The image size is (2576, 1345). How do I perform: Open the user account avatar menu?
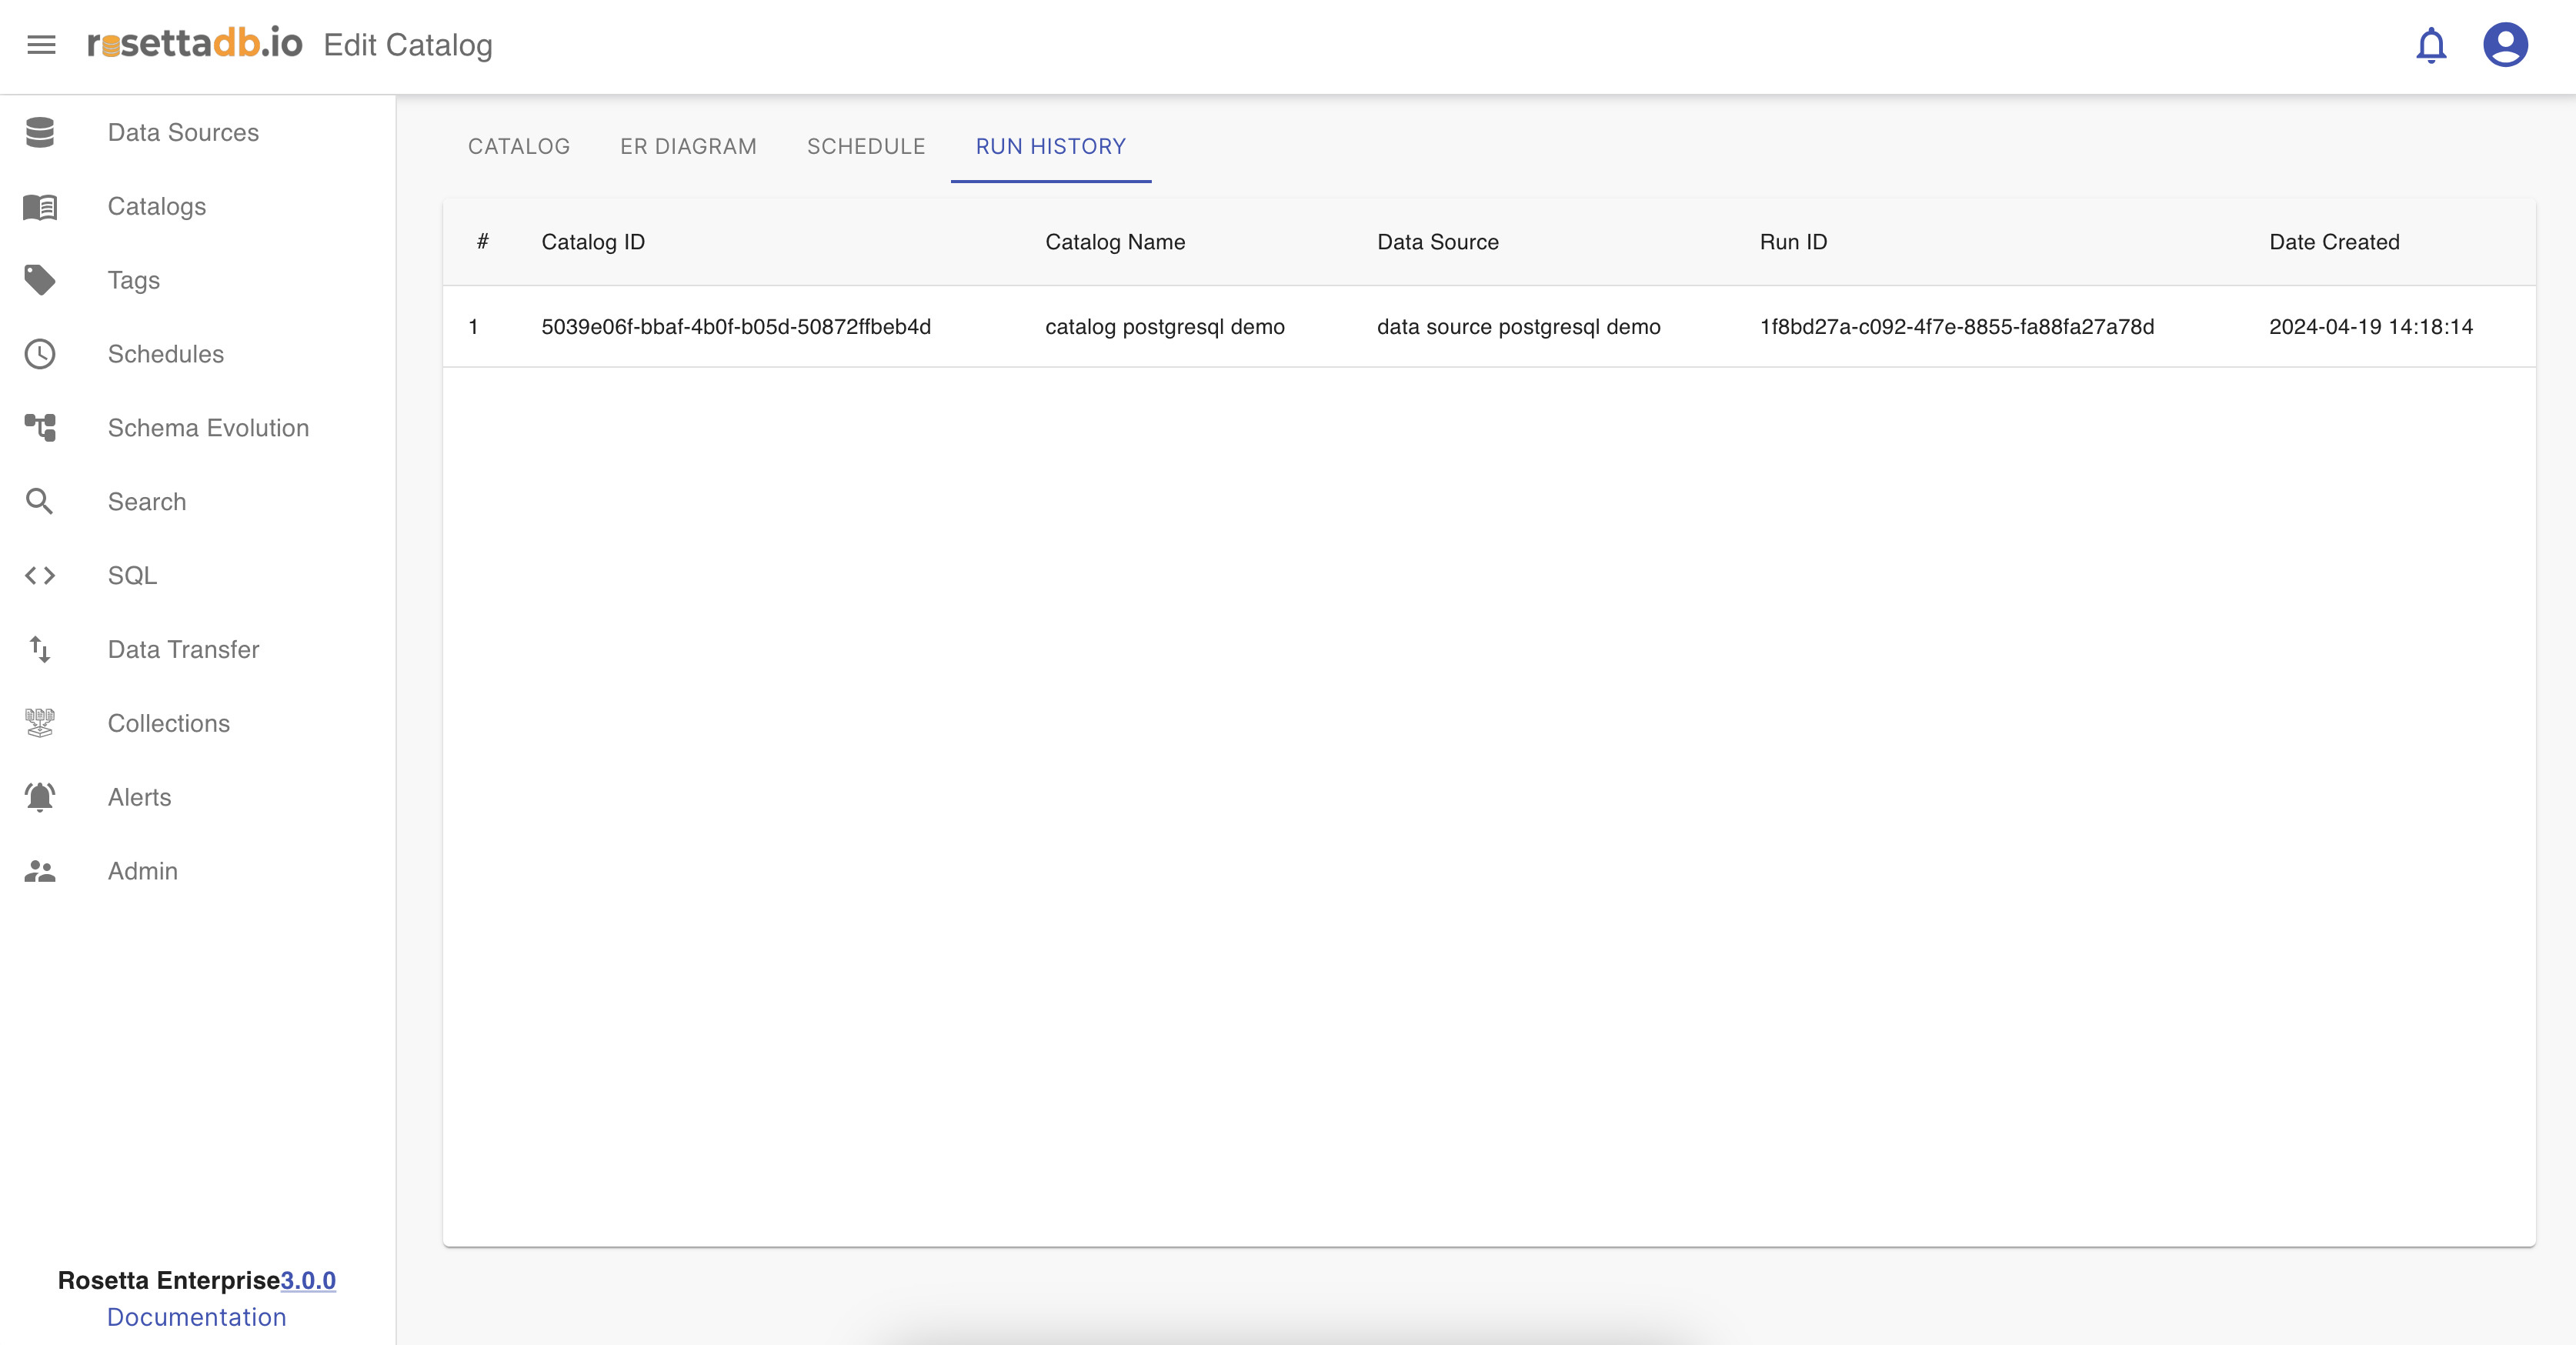[2505, 45]
